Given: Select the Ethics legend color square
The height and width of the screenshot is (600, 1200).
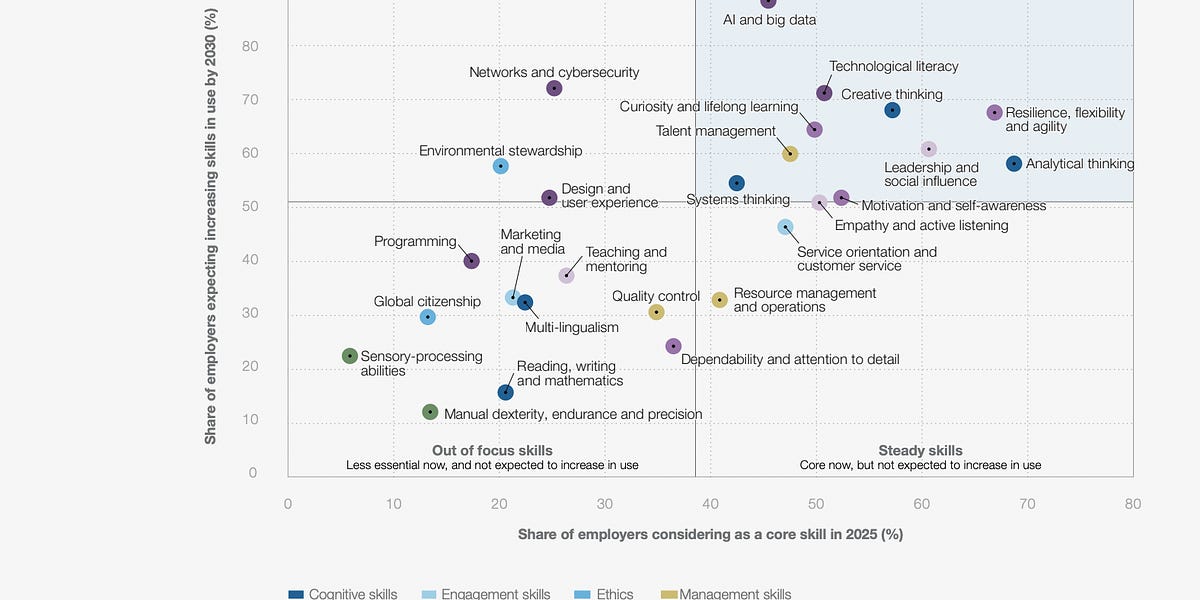Looking at the screenshot, I should tap(583, 595).
